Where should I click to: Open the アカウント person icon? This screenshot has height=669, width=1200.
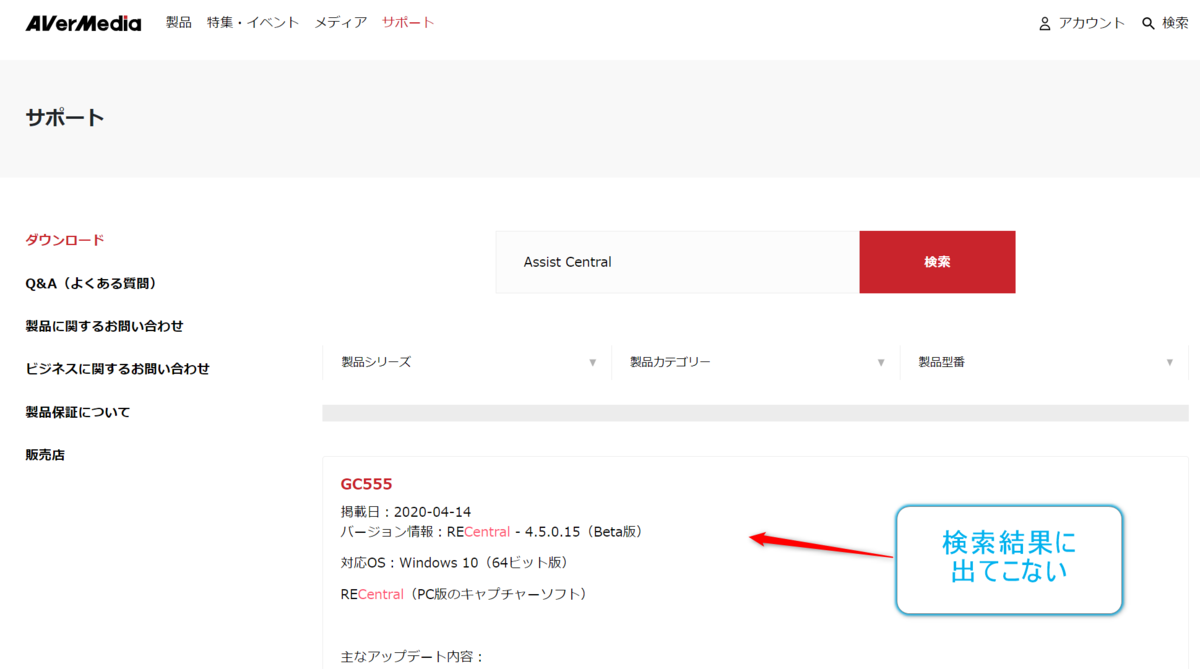[1045, 23]
